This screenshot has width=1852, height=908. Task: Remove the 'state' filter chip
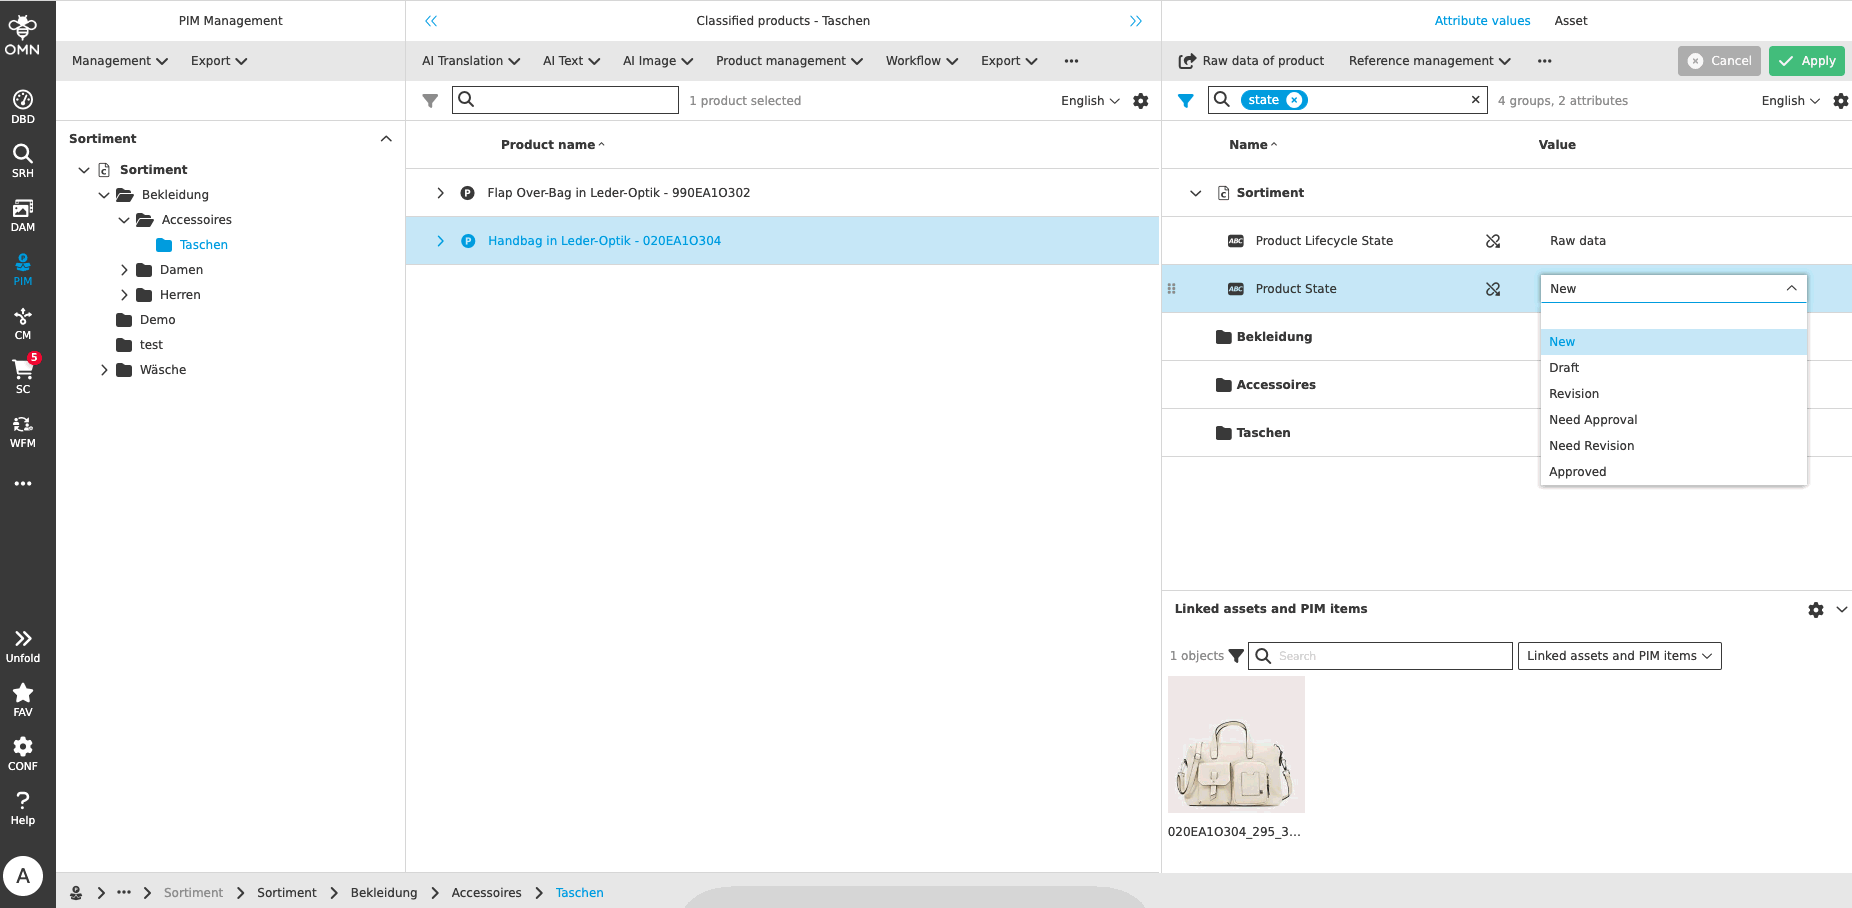coord(1294,100)
